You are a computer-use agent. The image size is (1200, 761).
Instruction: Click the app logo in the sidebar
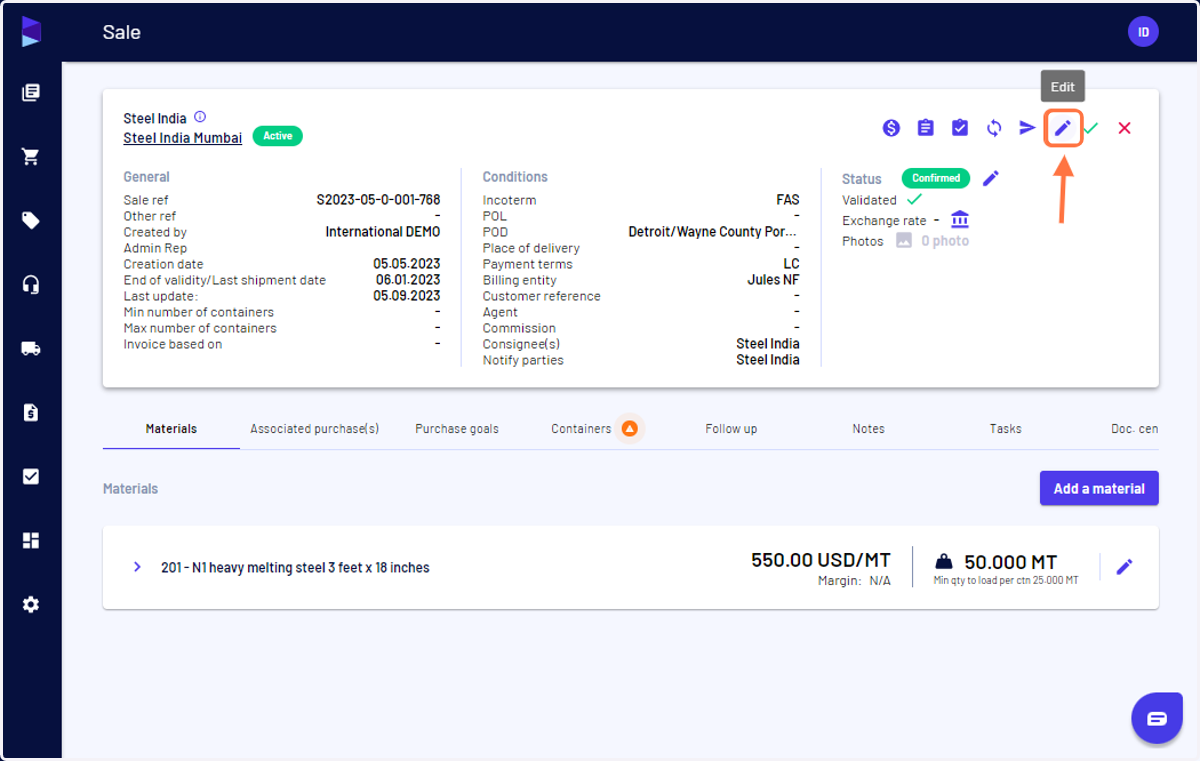pos(31,31)
